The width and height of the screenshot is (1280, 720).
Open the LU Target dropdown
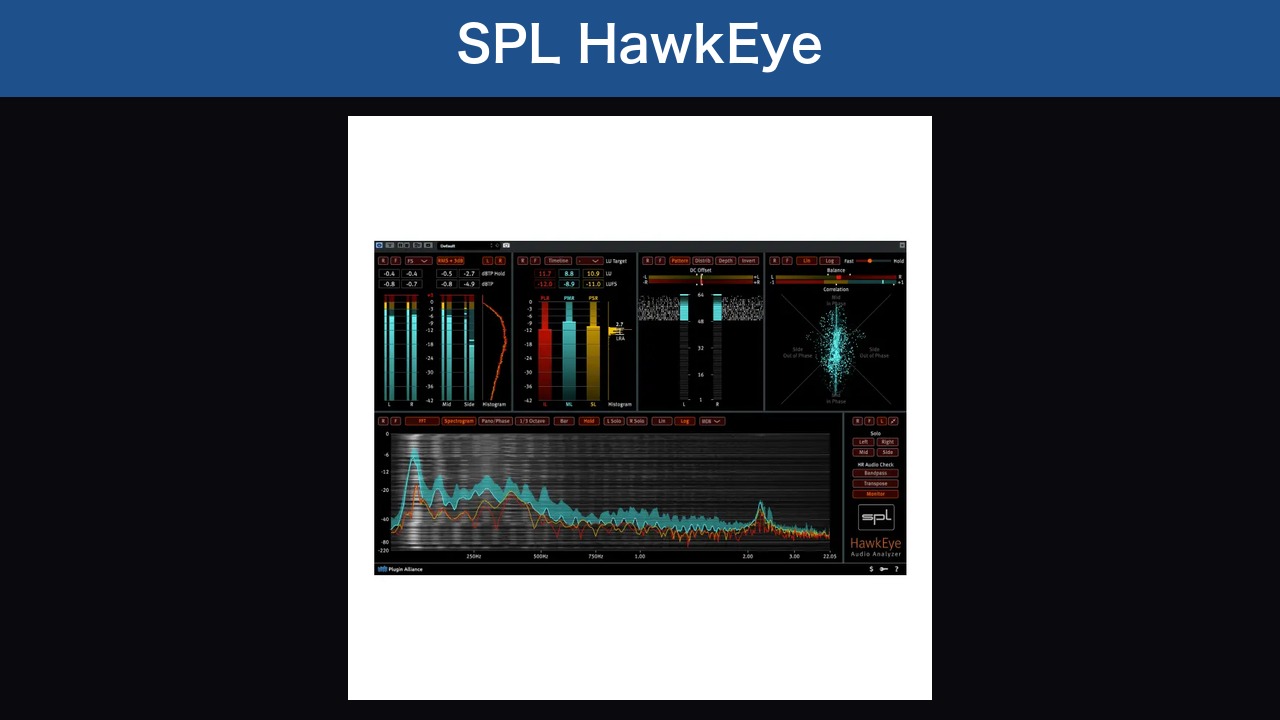click(x=589, y=261)
